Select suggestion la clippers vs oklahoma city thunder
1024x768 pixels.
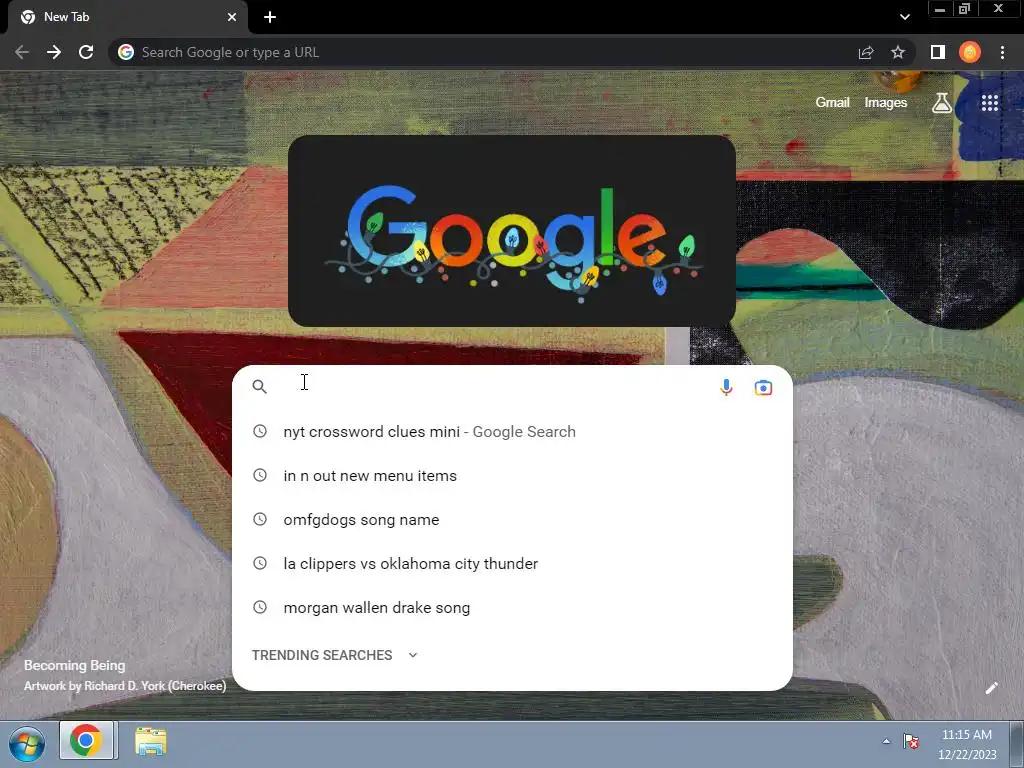512,564
